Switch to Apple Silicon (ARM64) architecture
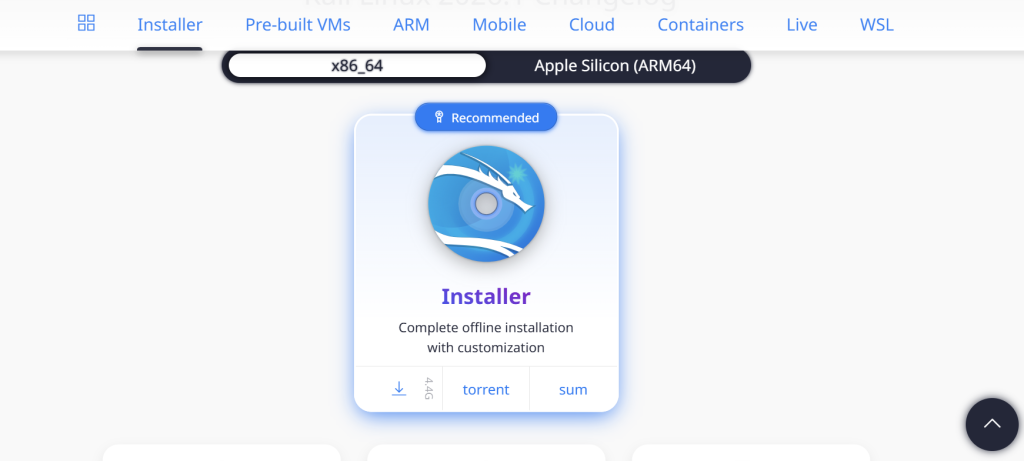Image resolution: width=1024 pixels, height=461 pixels. (615, 66)
